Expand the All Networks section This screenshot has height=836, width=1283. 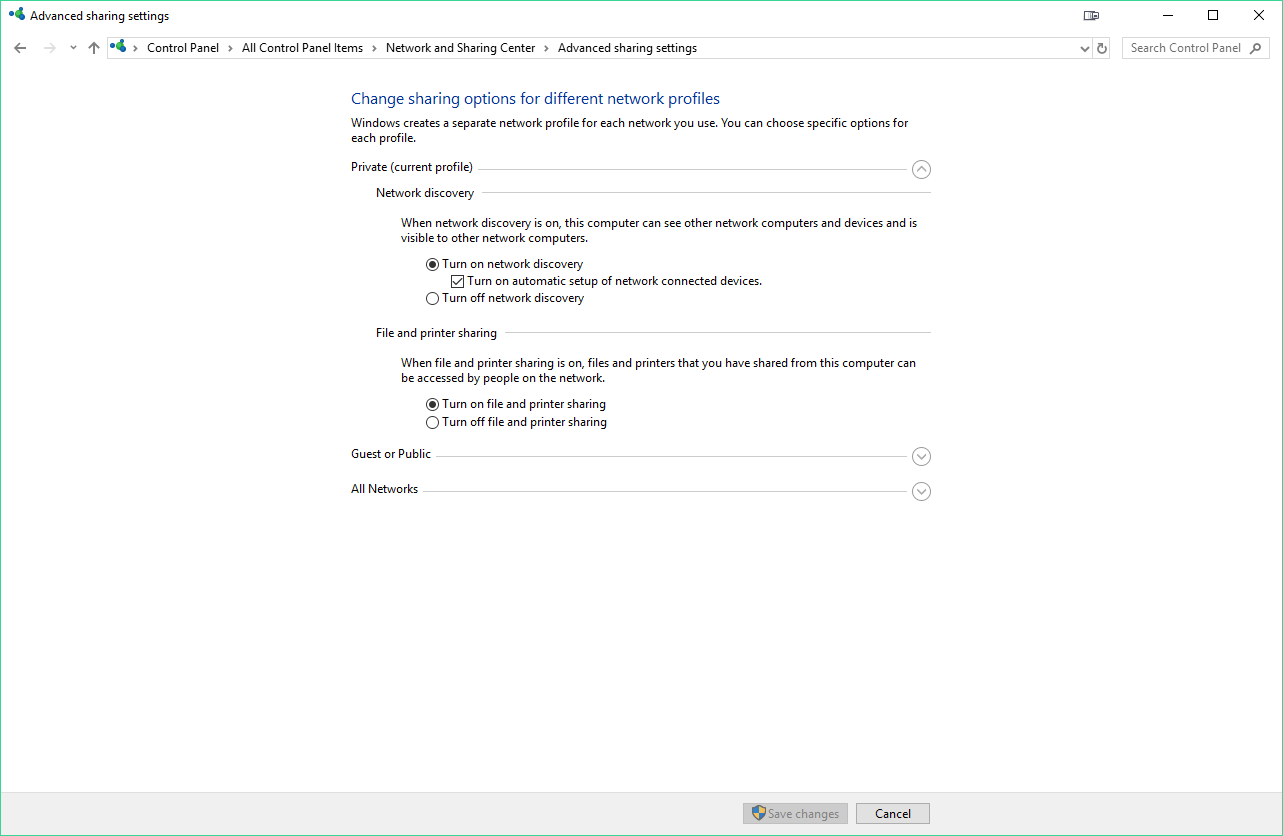[x=922, y=492]
